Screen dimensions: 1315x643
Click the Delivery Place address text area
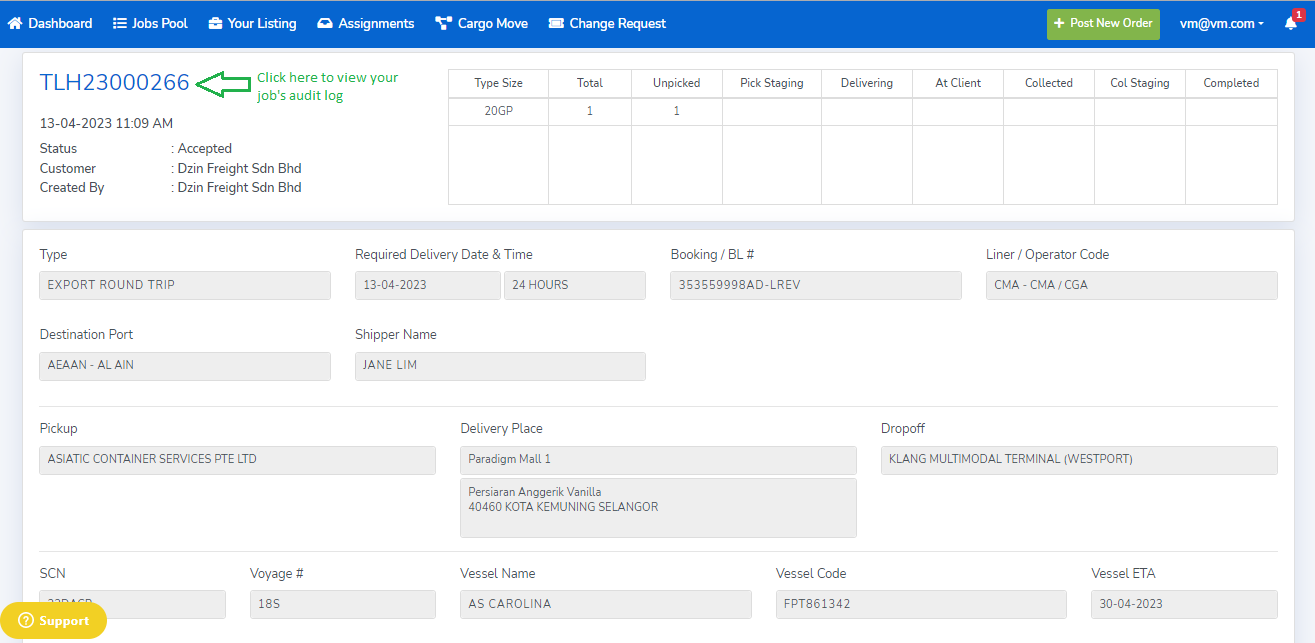[x=658, y=507]
